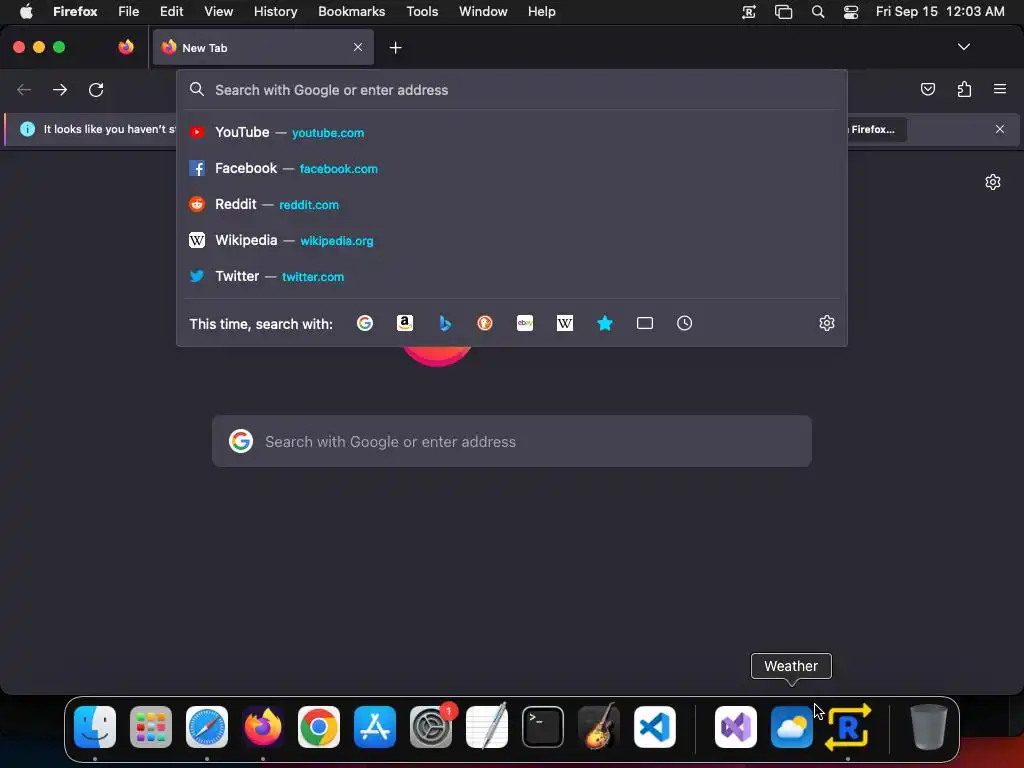1024x768 pixels.
Task: Open search settings gear in urlbar dropdown
Action: click(x=827, y=323)
